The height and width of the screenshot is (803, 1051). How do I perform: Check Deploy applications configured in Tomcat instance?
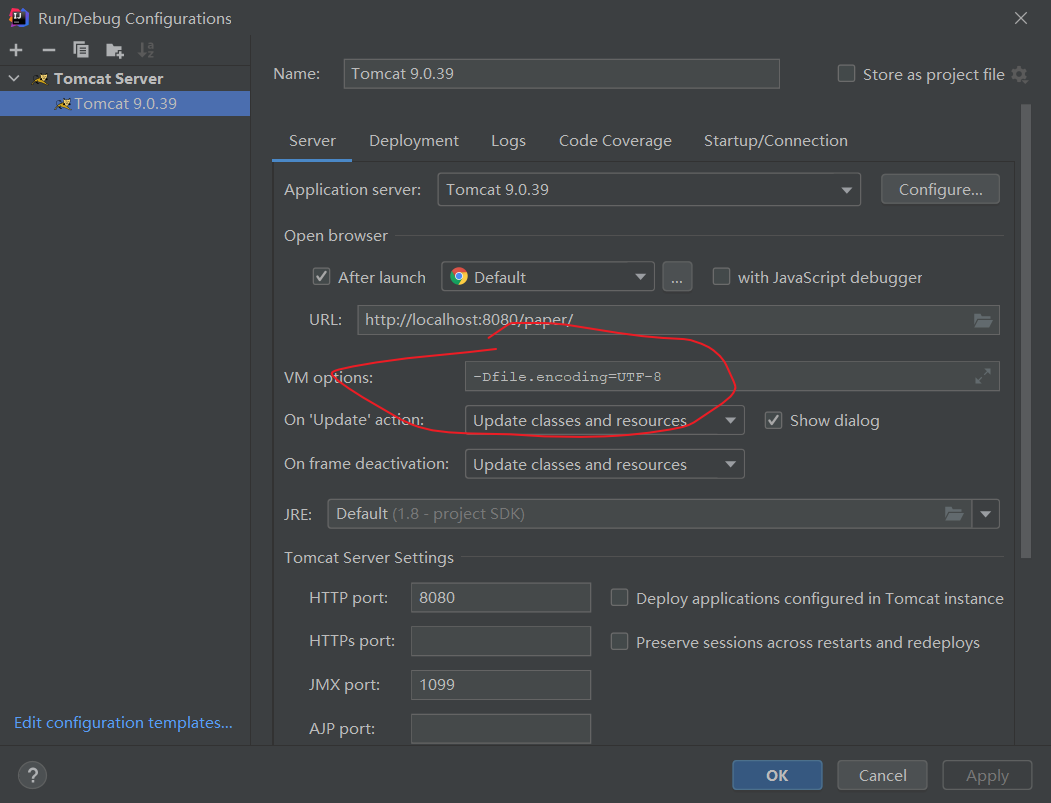click(619, 598)
